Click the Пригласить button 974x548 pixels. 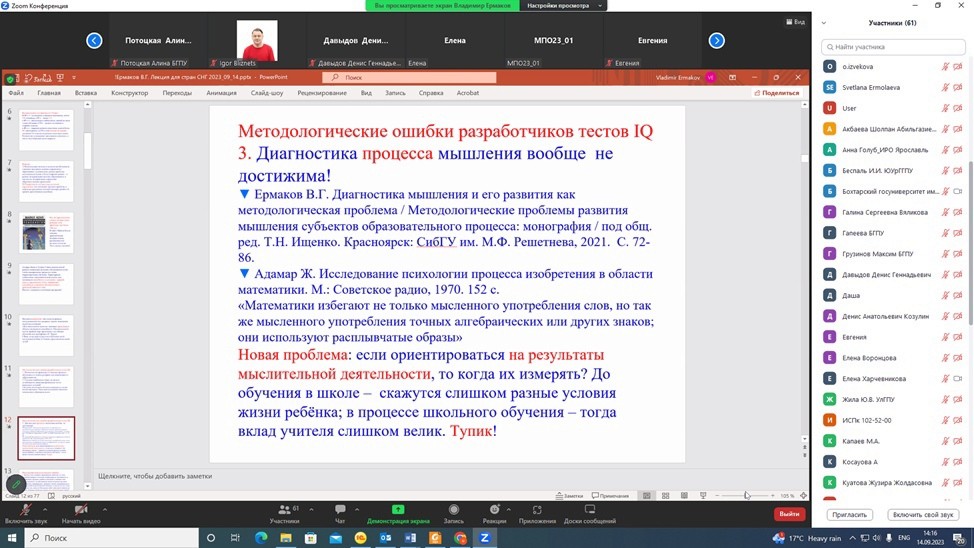(x=850, y=515)
